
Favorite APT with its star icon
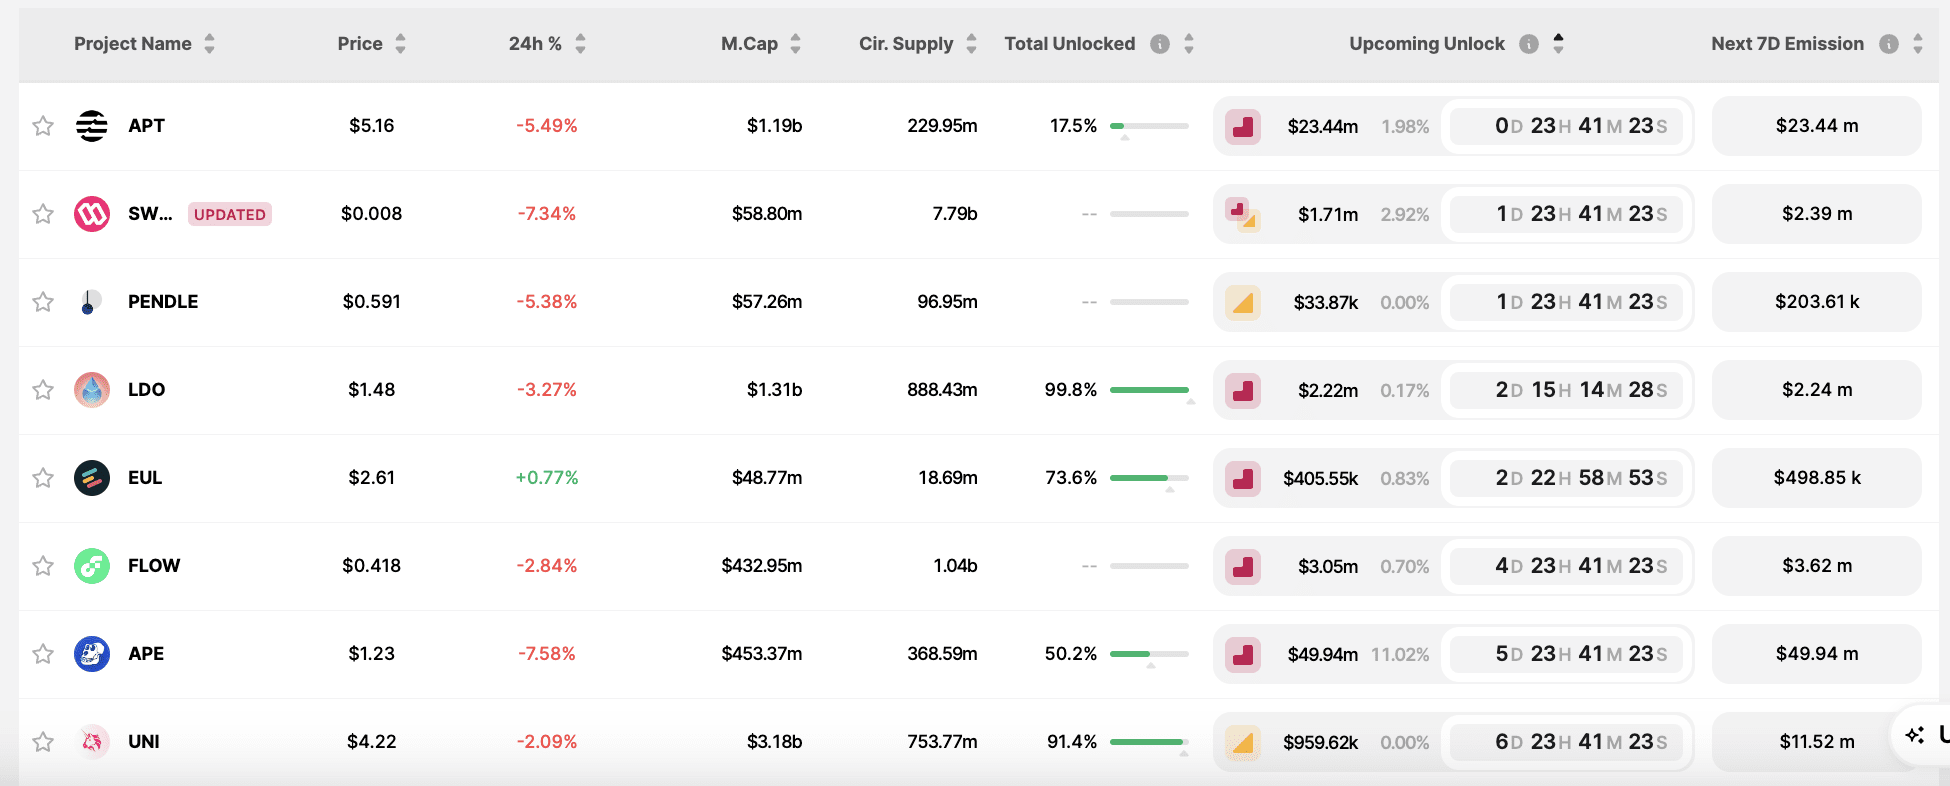click(x=43, y=126)
